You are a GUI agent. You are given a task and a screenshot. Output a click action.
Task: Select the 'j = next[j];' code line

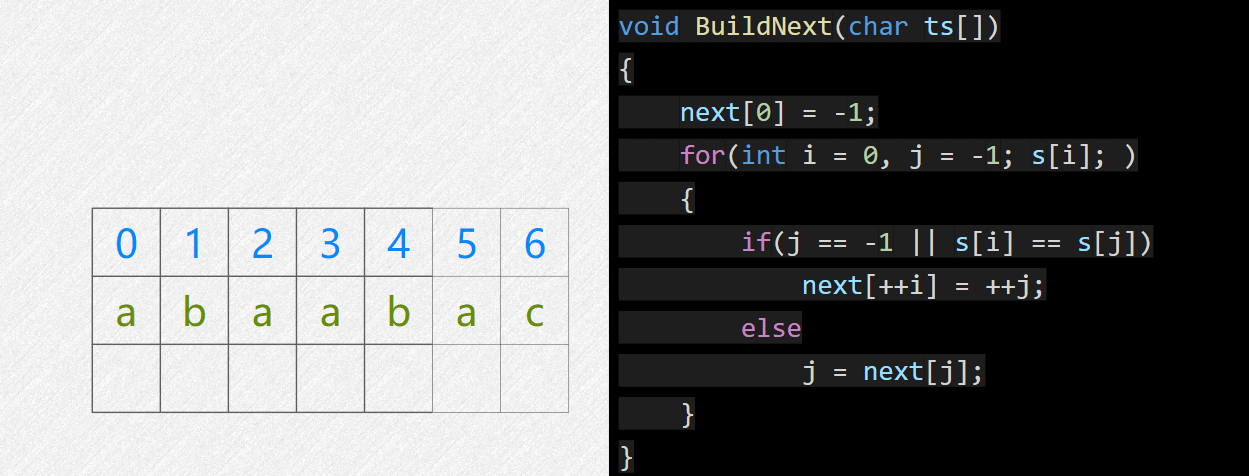pyautogui.click(x=893, y=371)
